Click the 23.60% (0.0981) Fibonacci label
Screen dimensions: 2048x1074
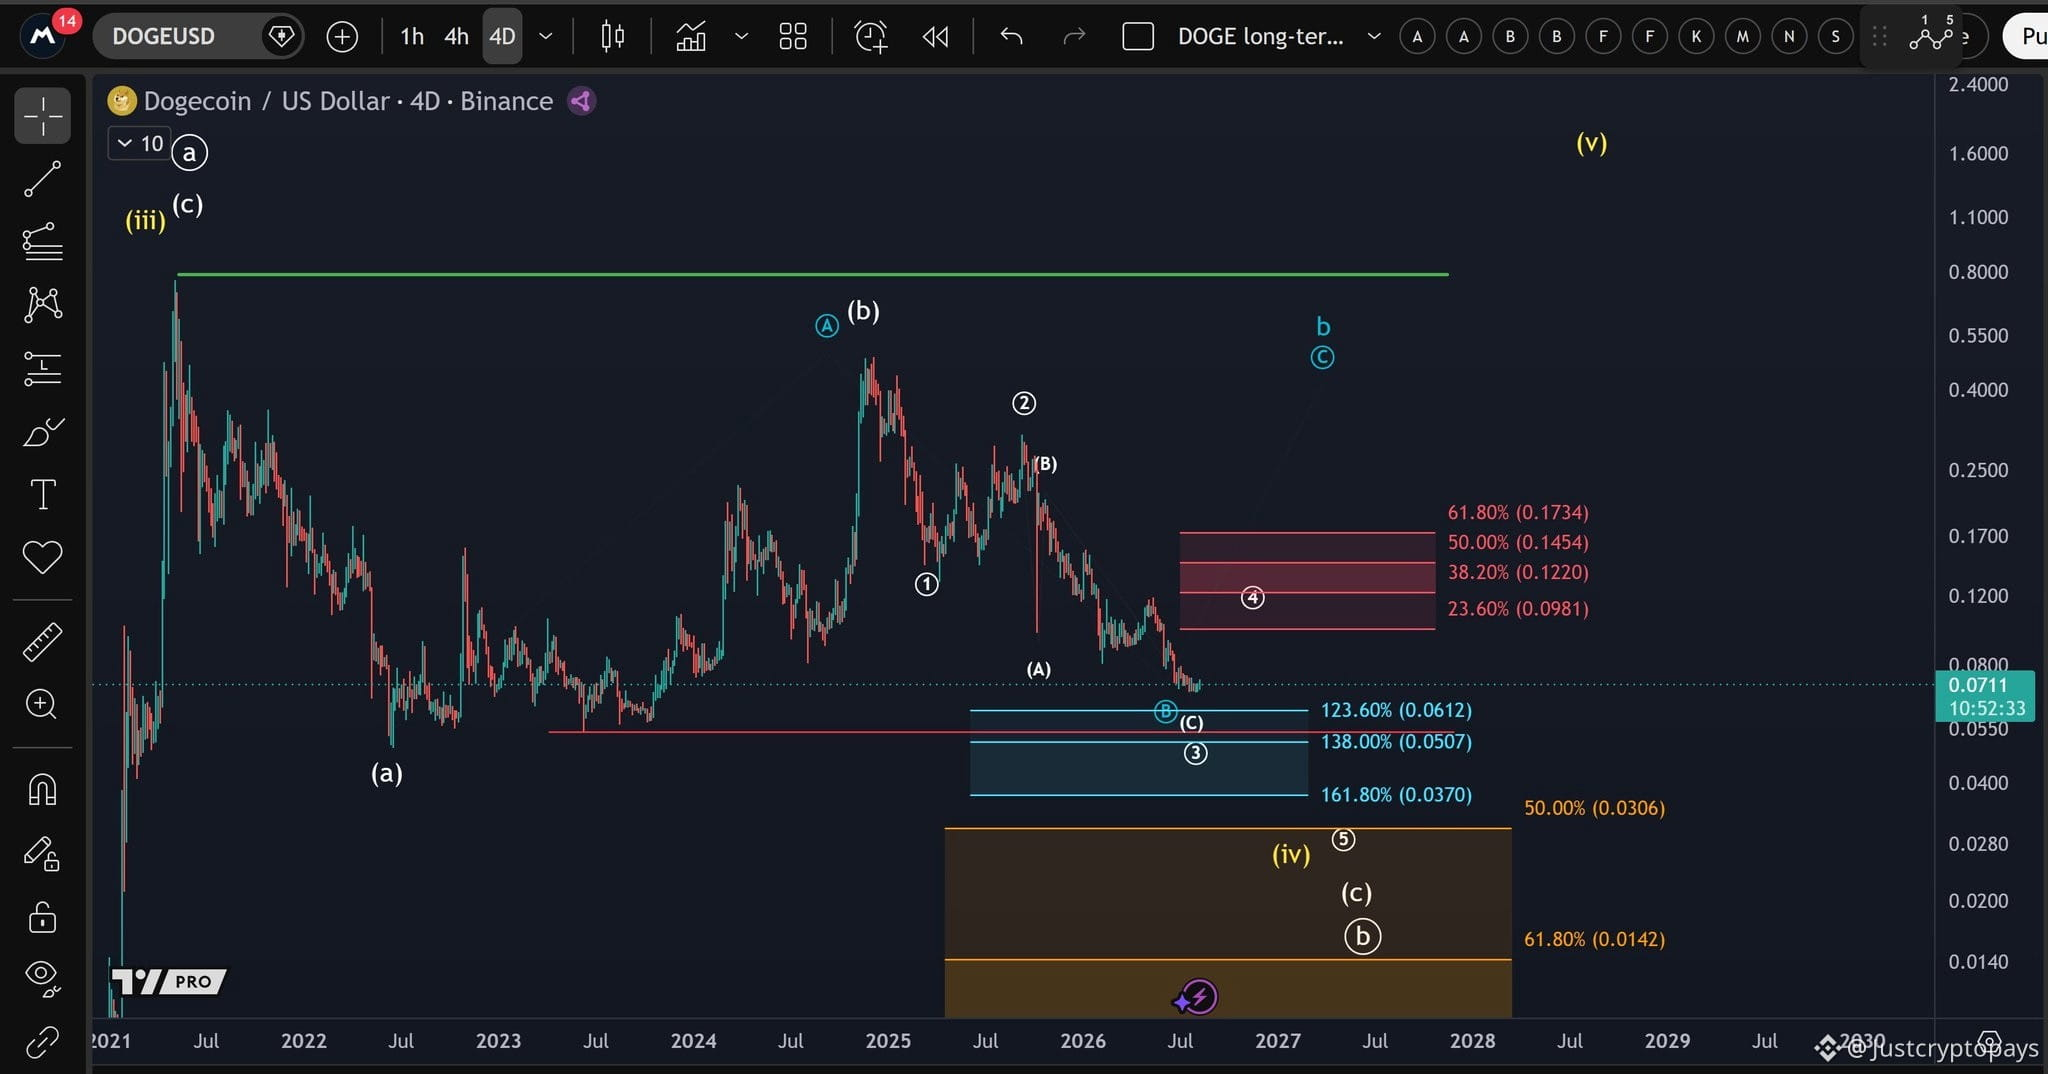[1518, 608]
